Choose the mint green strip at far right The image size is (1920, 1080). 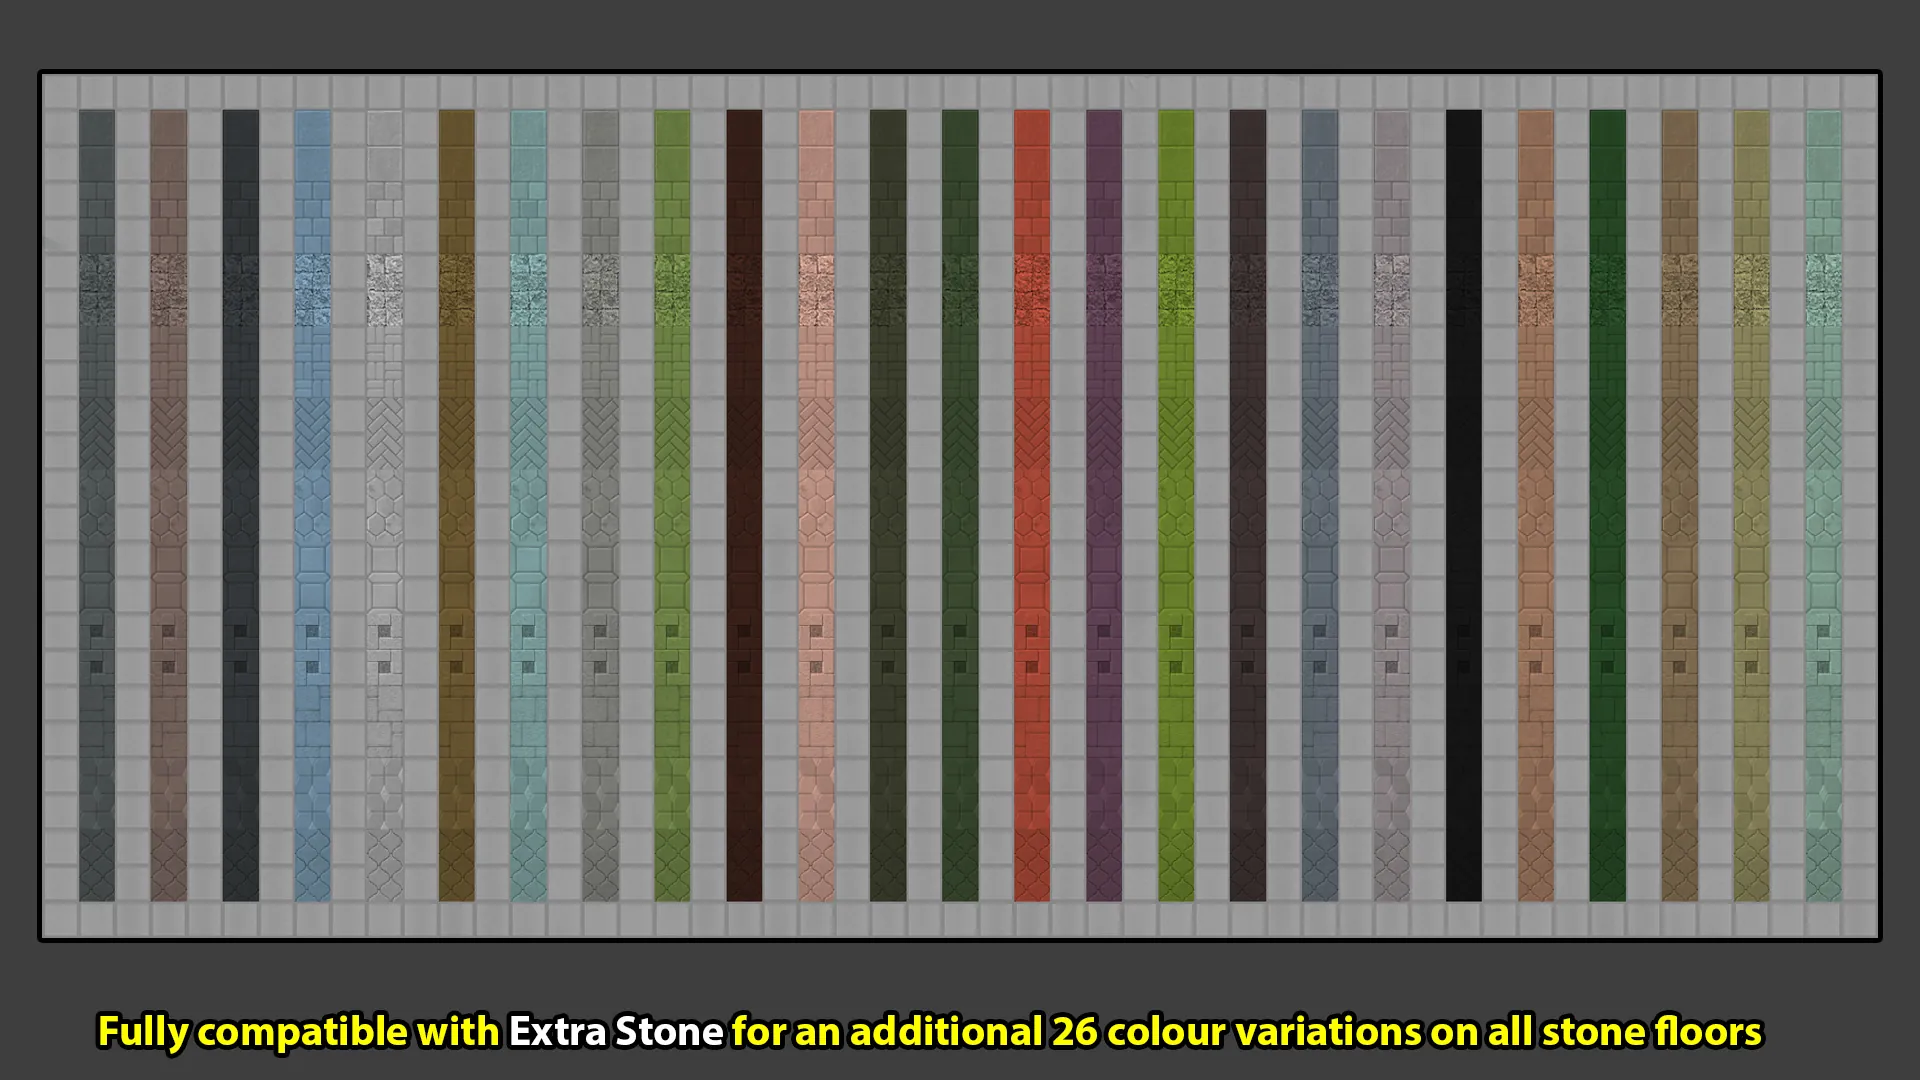coord(1824,505)
